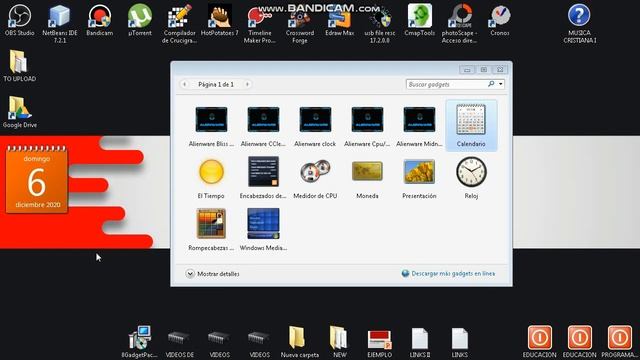The image size is (640, 360).
Task: Pick the Presentación slideshow gadget
Action: pos(419,178)
